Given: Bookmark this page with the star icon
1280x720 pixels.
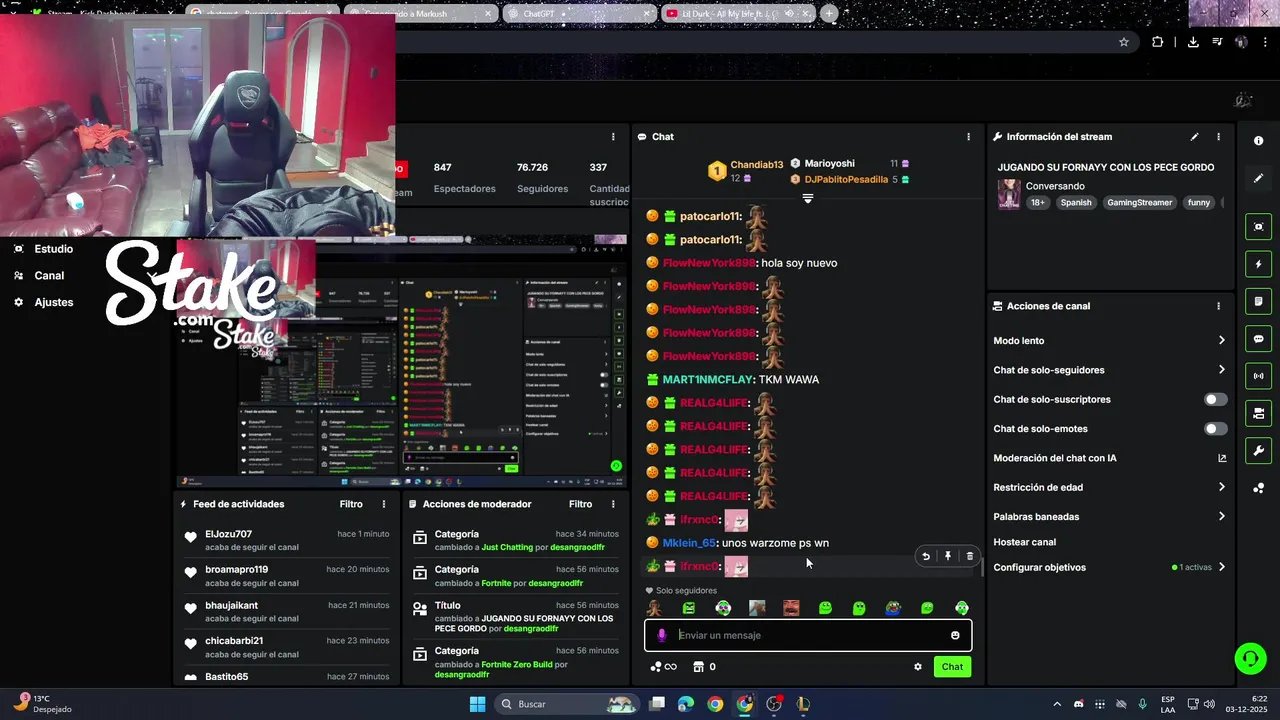Looking at the screenshot, I should (x=1124, y=42).
